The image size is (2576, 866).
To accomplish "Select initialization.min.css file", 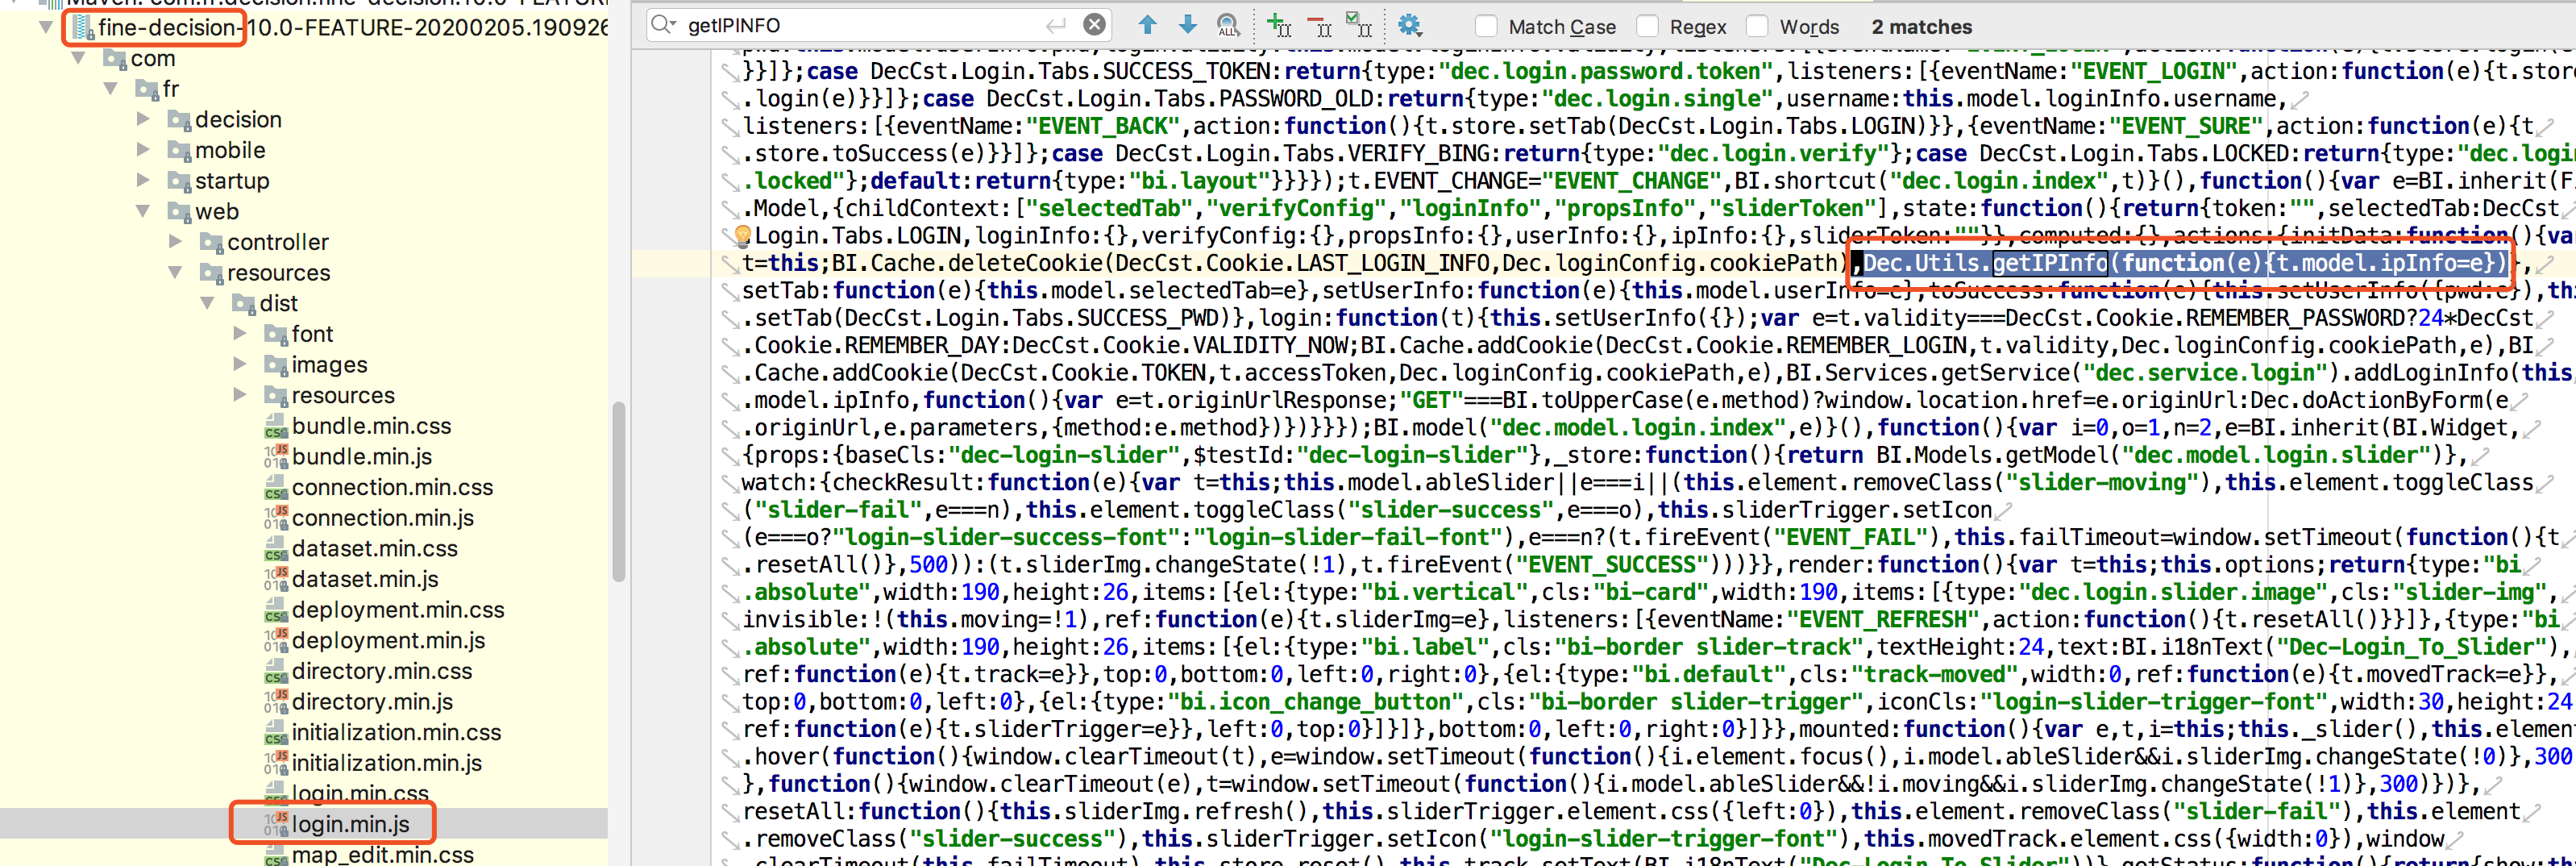I will [396, 732].
